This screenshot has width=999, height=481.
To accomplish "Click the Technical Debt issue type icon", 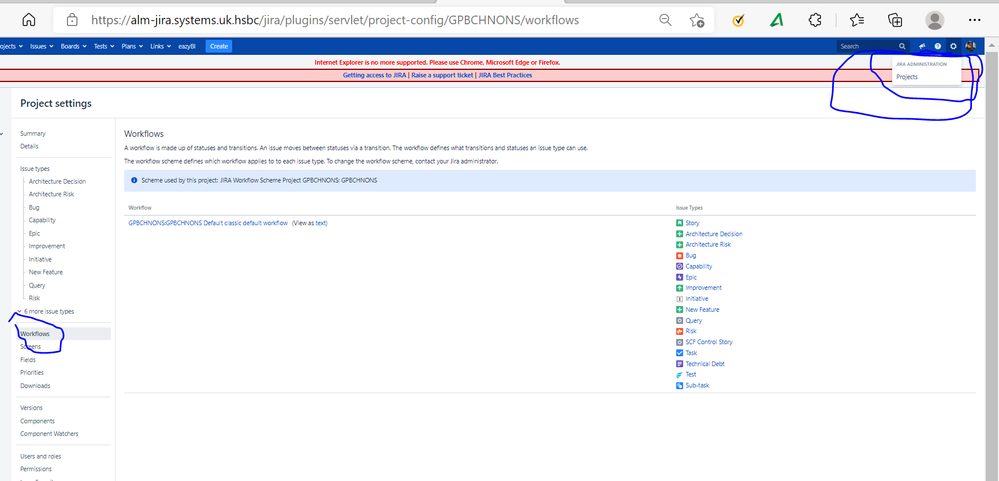I will click(x=679, y=364).
